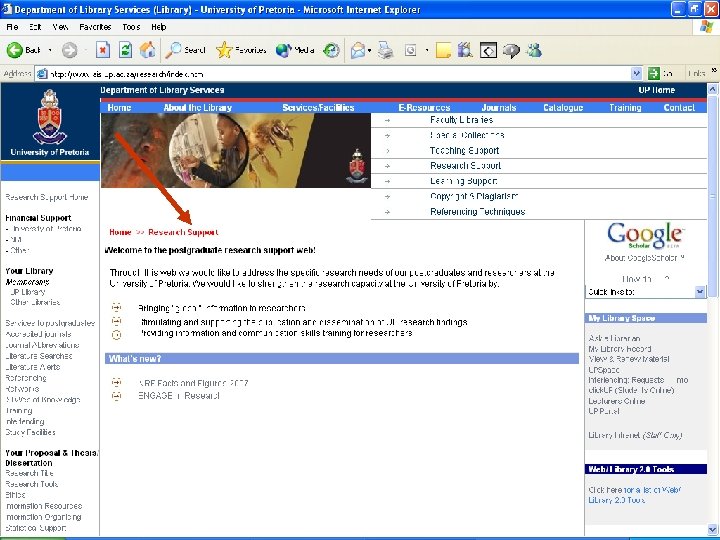Open the Help menu

click(159, 27)
